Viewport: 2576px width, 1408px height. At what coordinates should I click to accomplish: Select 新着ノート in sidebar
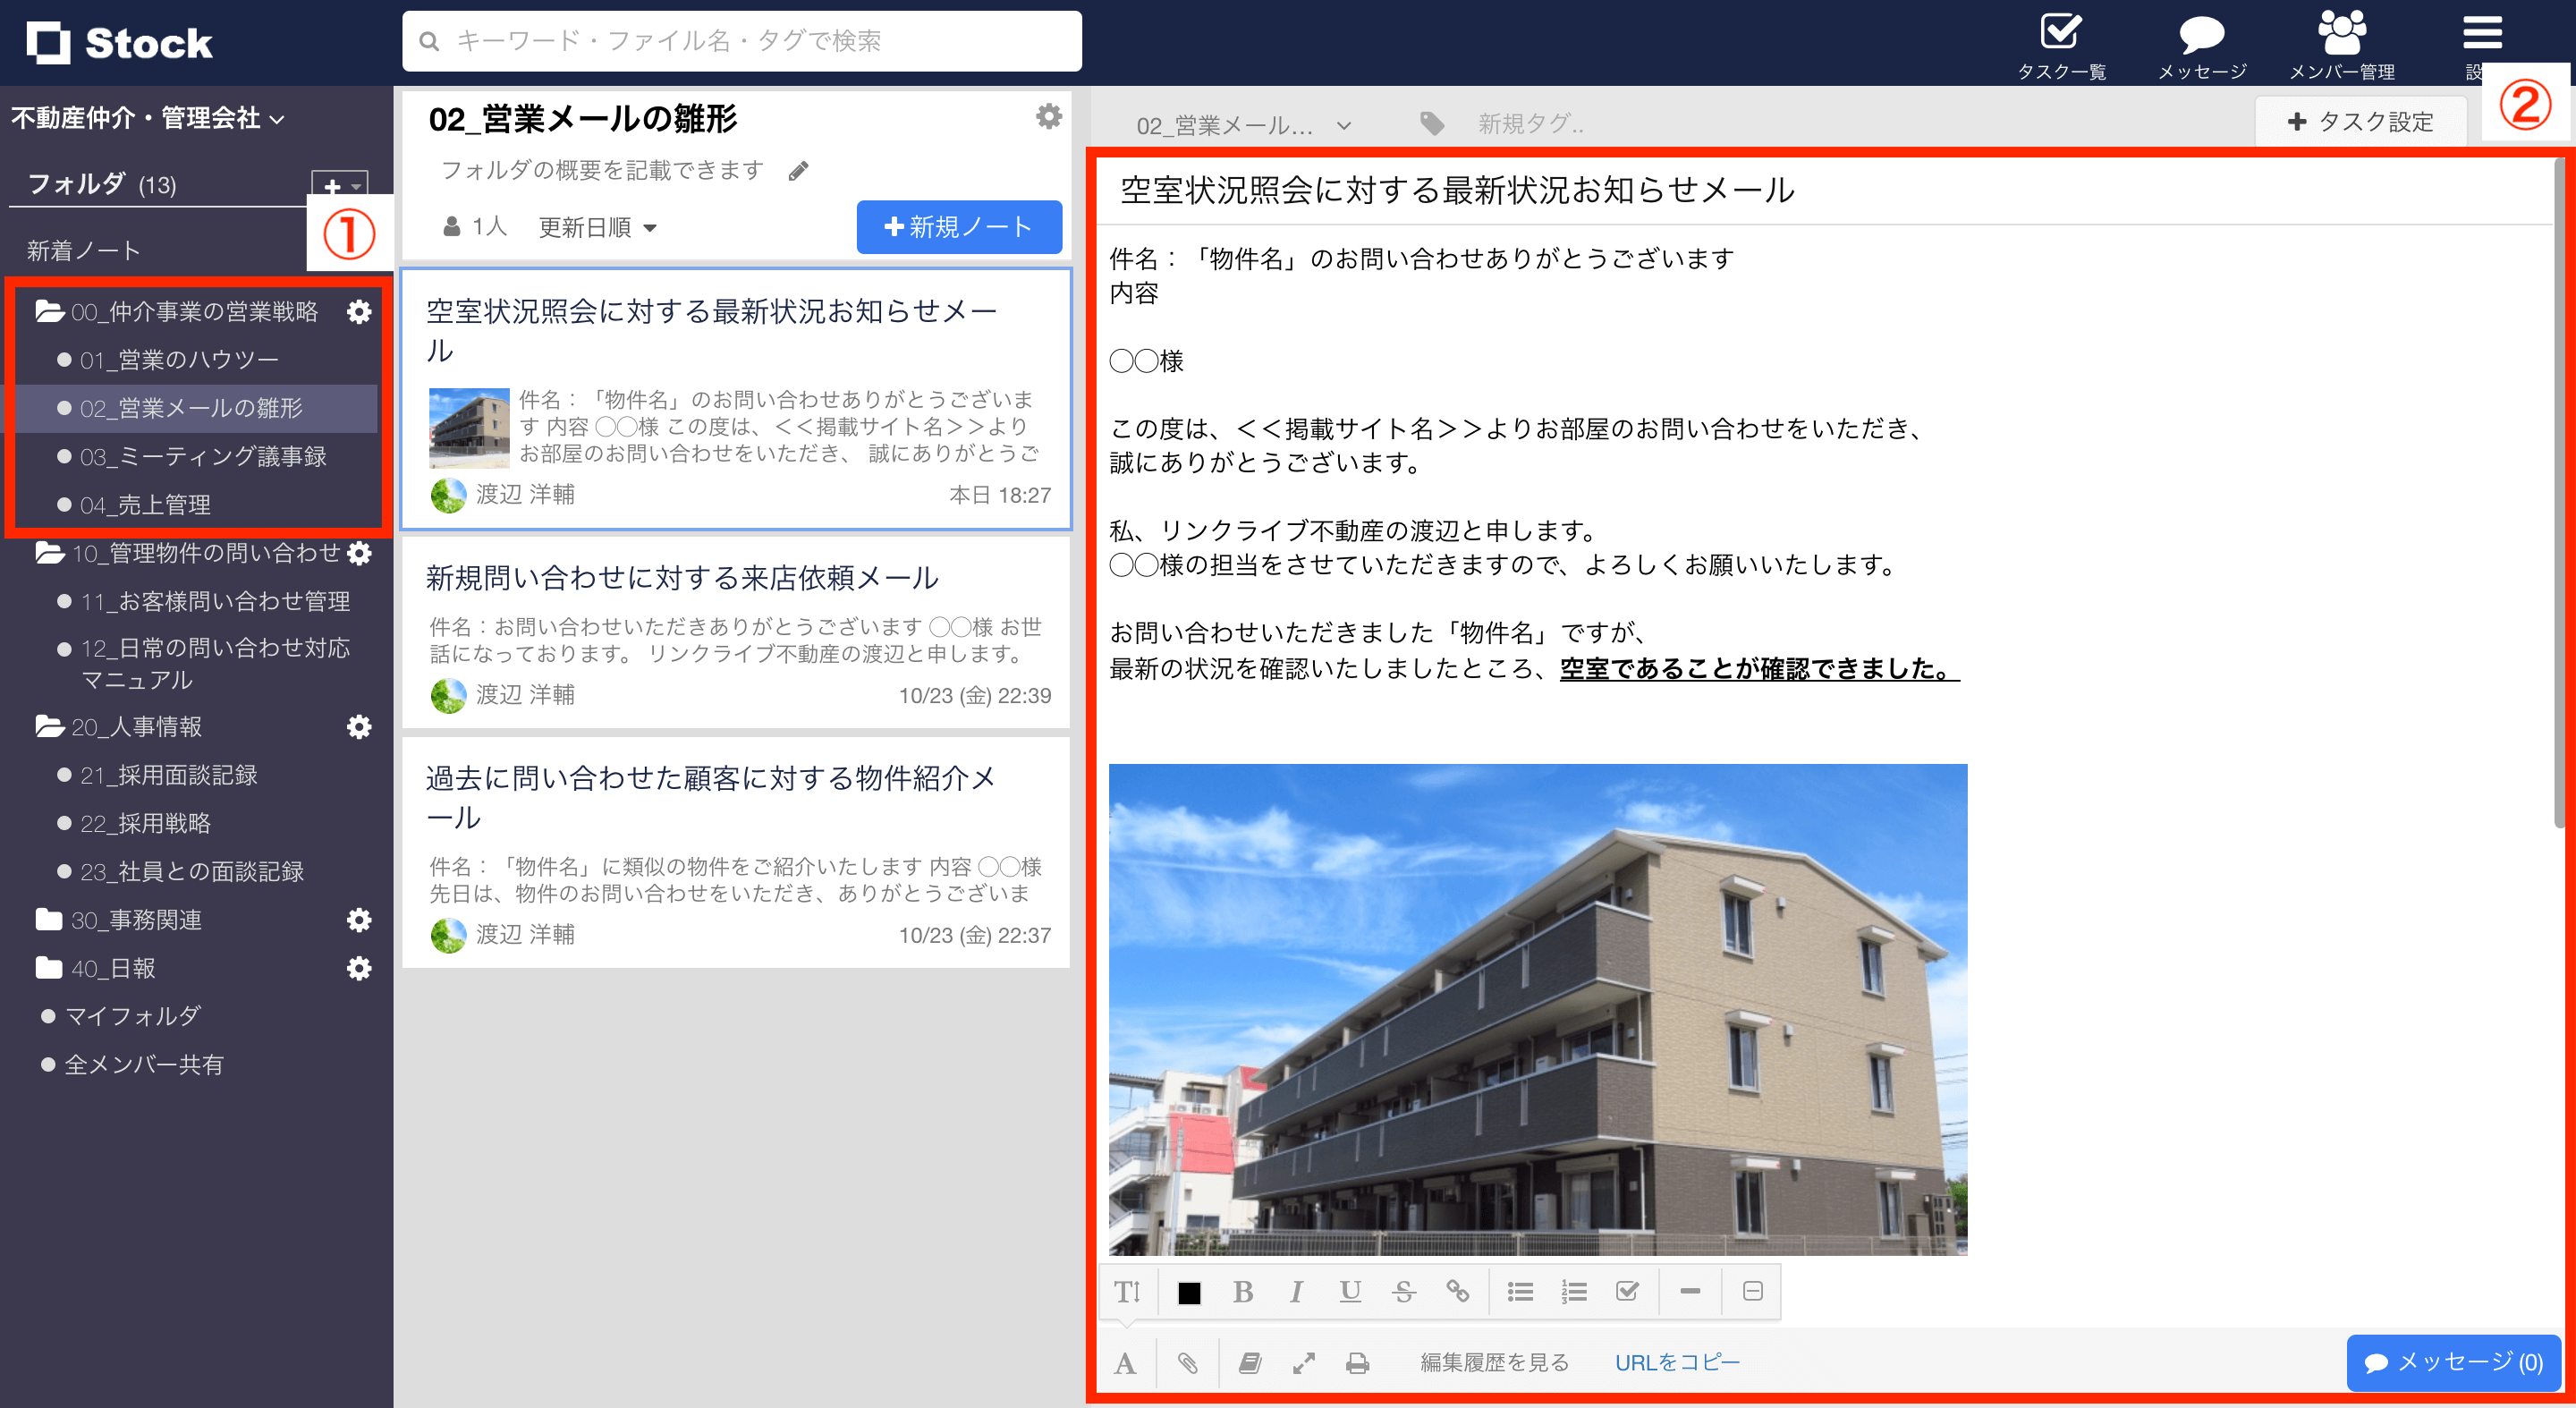pos(84,250)
